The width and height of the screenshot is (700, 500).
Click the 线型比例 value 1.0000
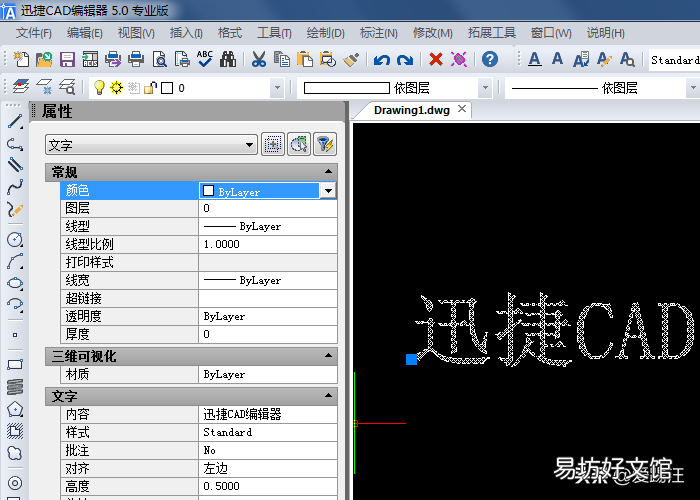pos(267,244)
